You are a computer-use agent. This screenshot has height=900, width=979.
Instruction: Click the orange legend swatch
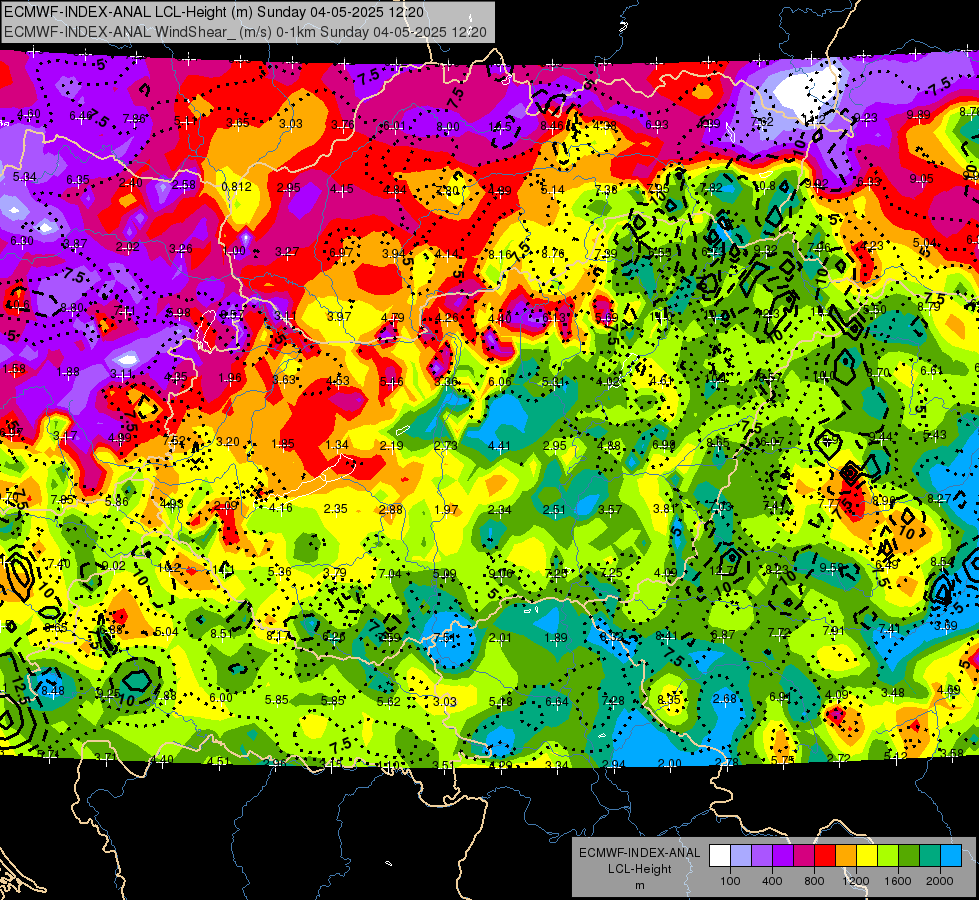845,856
